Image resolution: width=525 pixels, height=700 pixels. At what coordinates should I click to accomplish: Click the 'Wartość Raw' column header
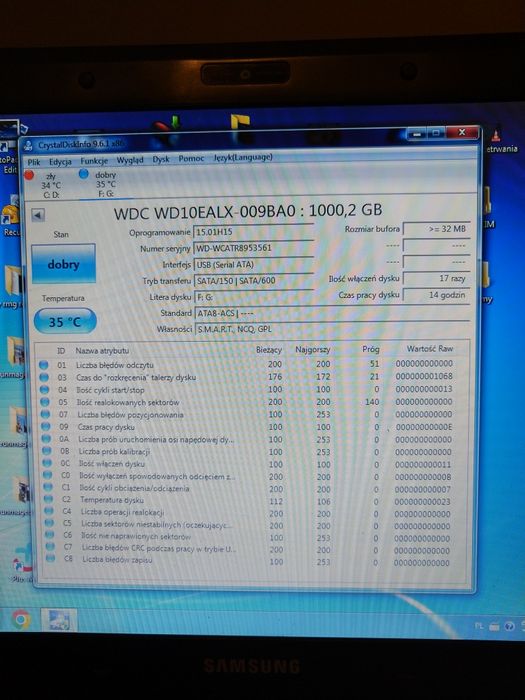(429, 349)
